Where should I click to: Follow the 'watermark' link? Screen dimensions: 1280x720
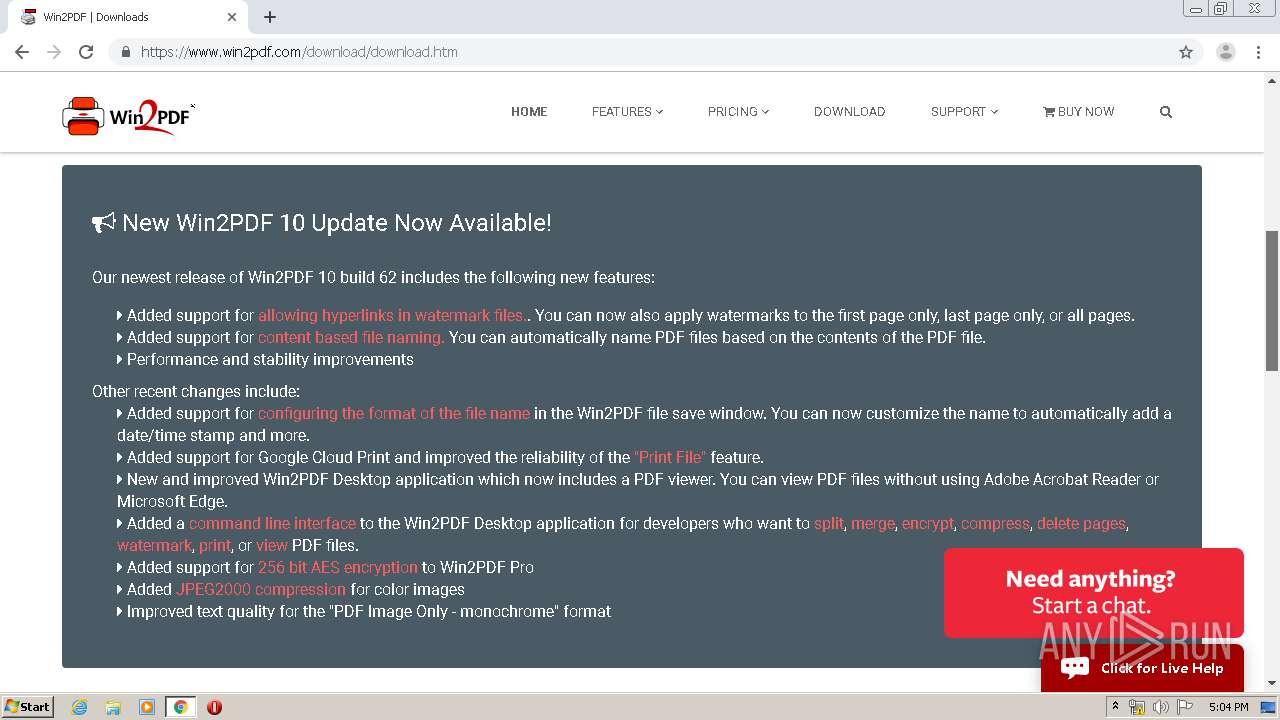154,545
